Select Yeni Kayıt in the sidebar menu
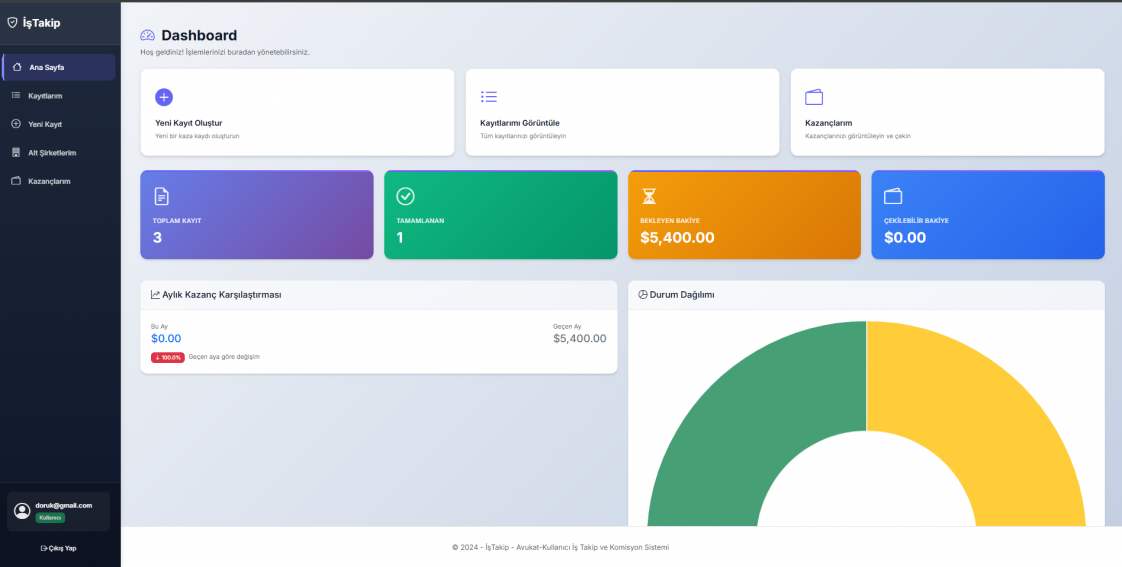The height and width of the screenshot is (567, 1122). tap(45, 124)
